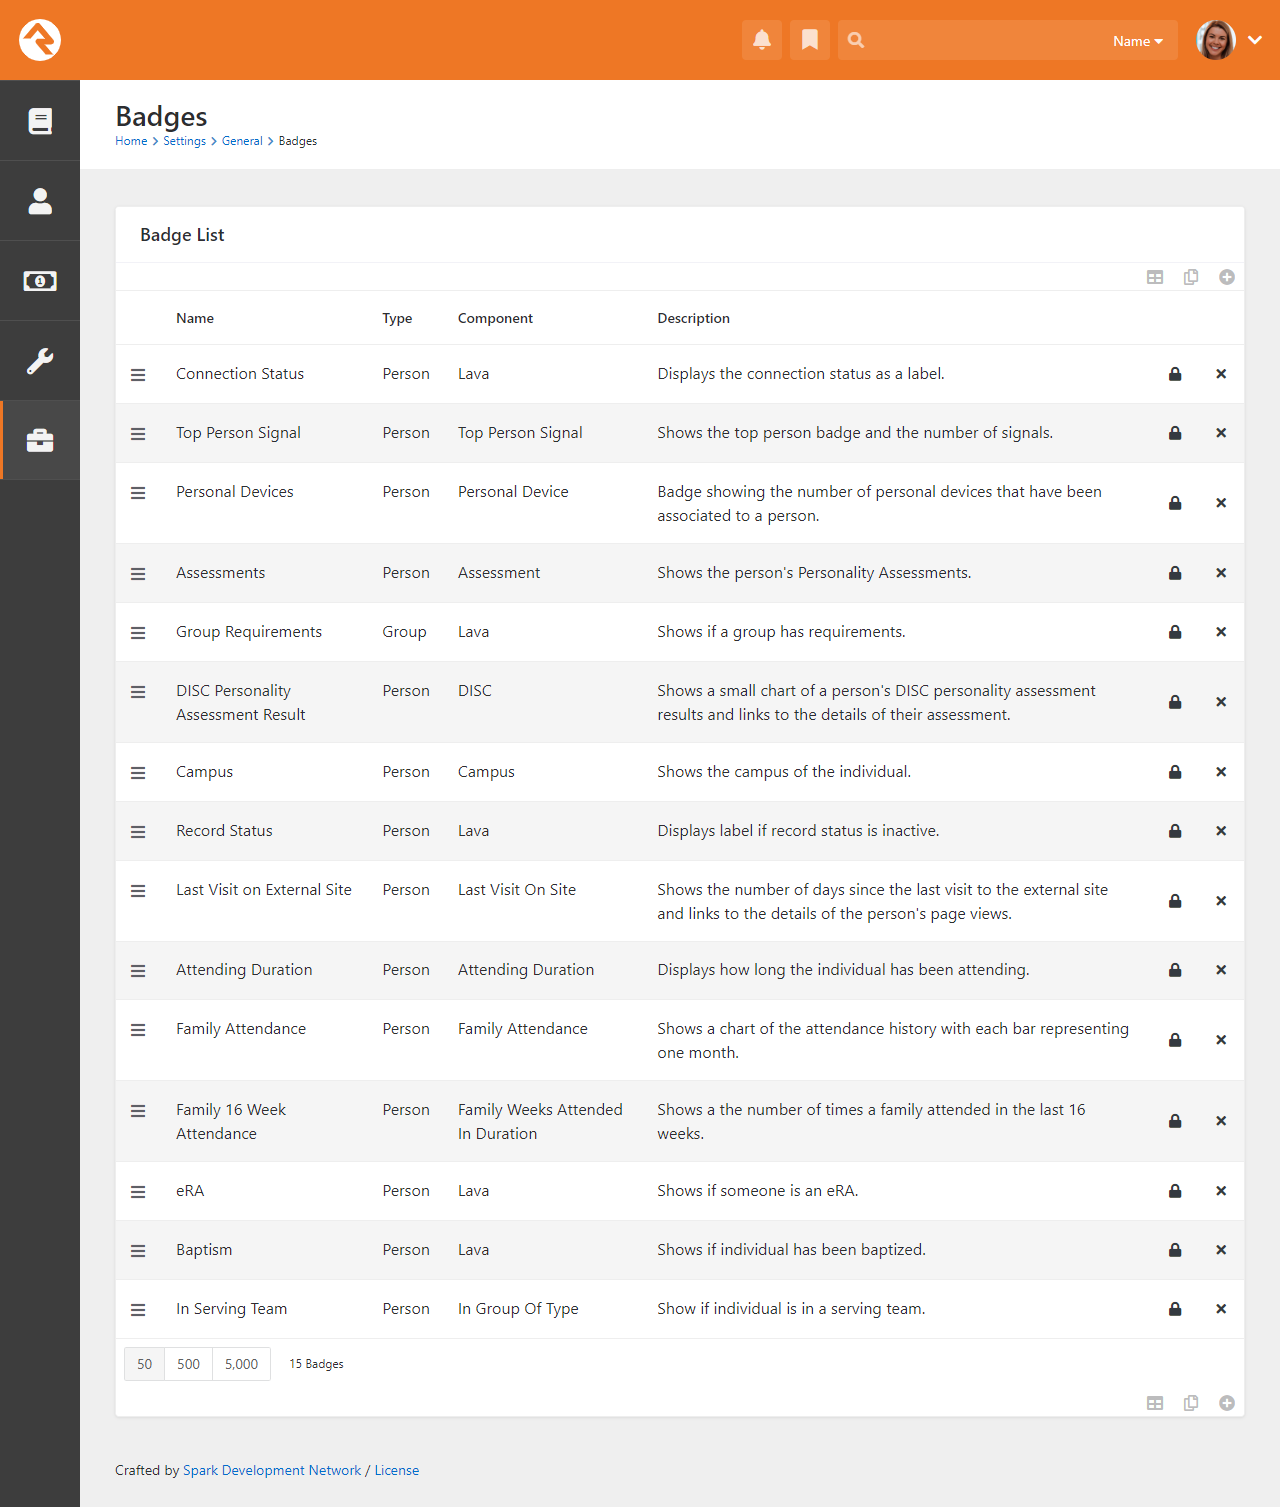
Task: Delete the Personal Devices badge
Action: tap(1221, 503)
